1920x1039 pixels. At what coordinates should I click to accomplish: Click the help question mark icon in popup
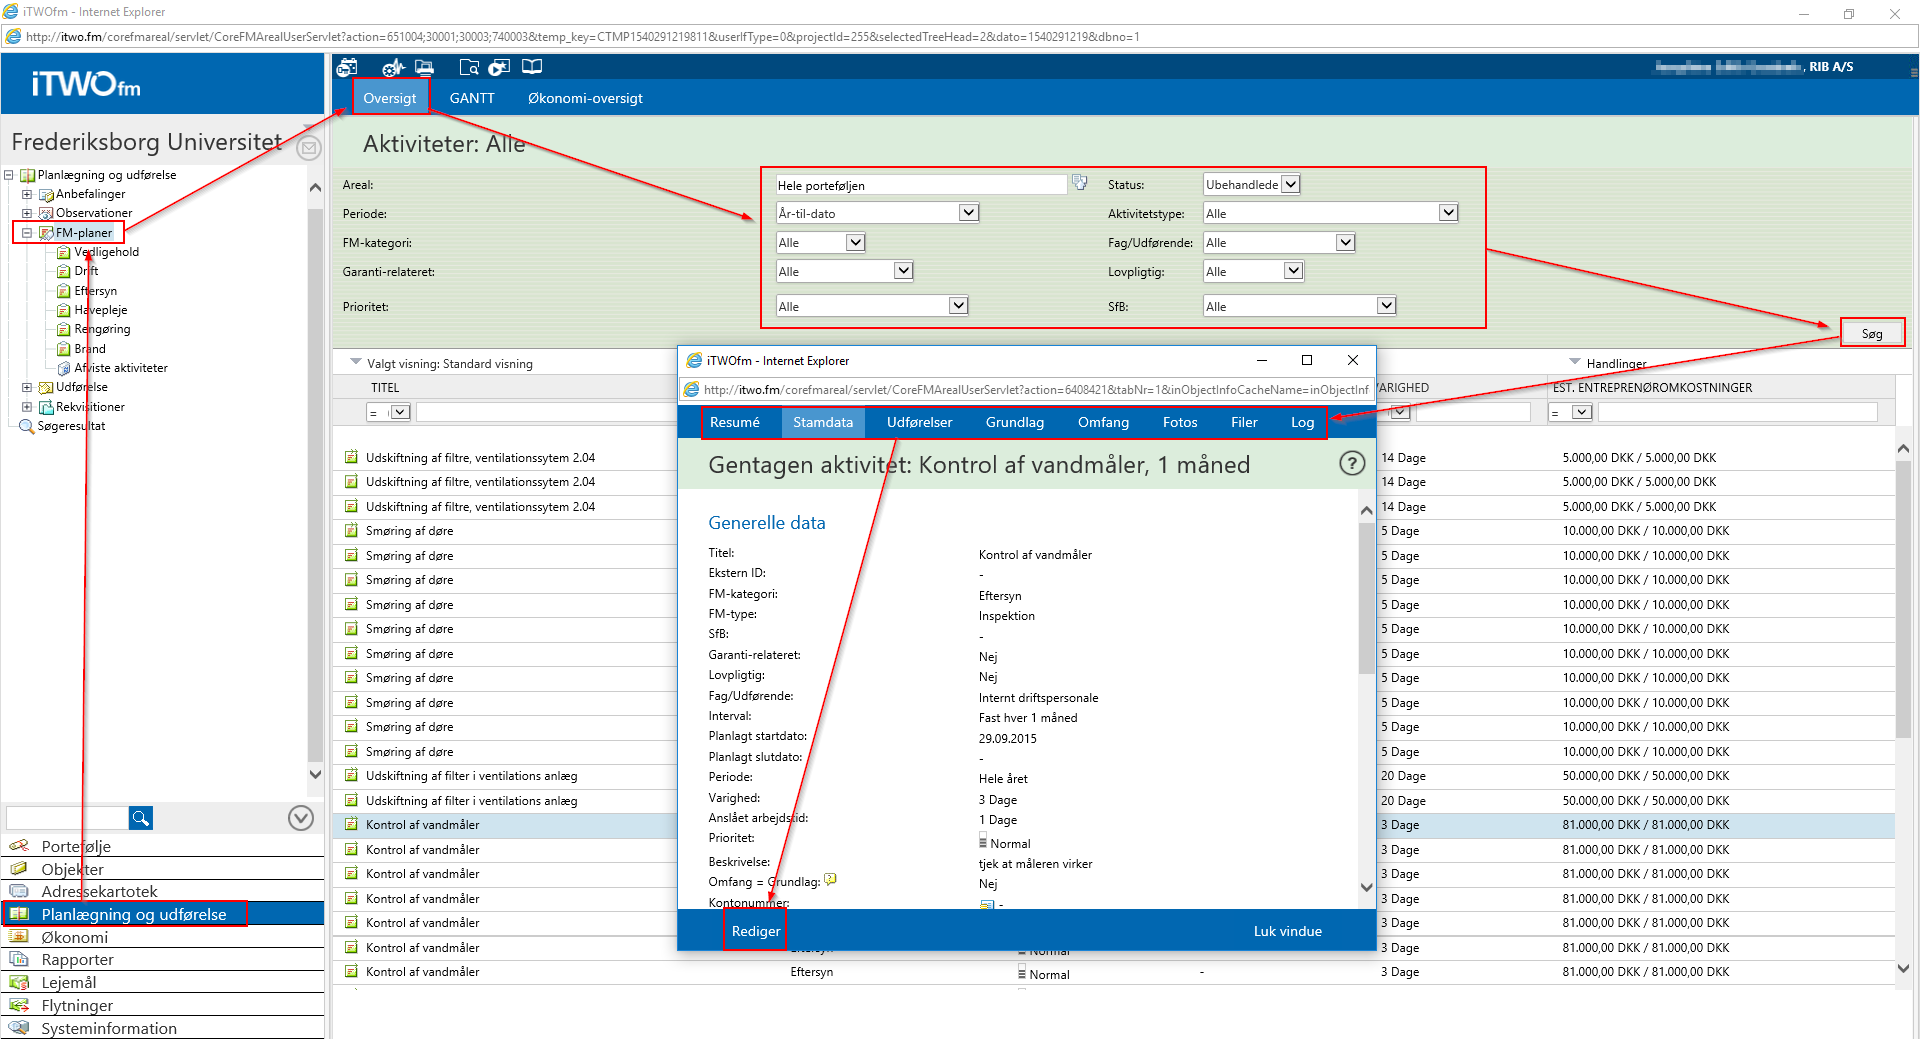[x=1351, y=464]
